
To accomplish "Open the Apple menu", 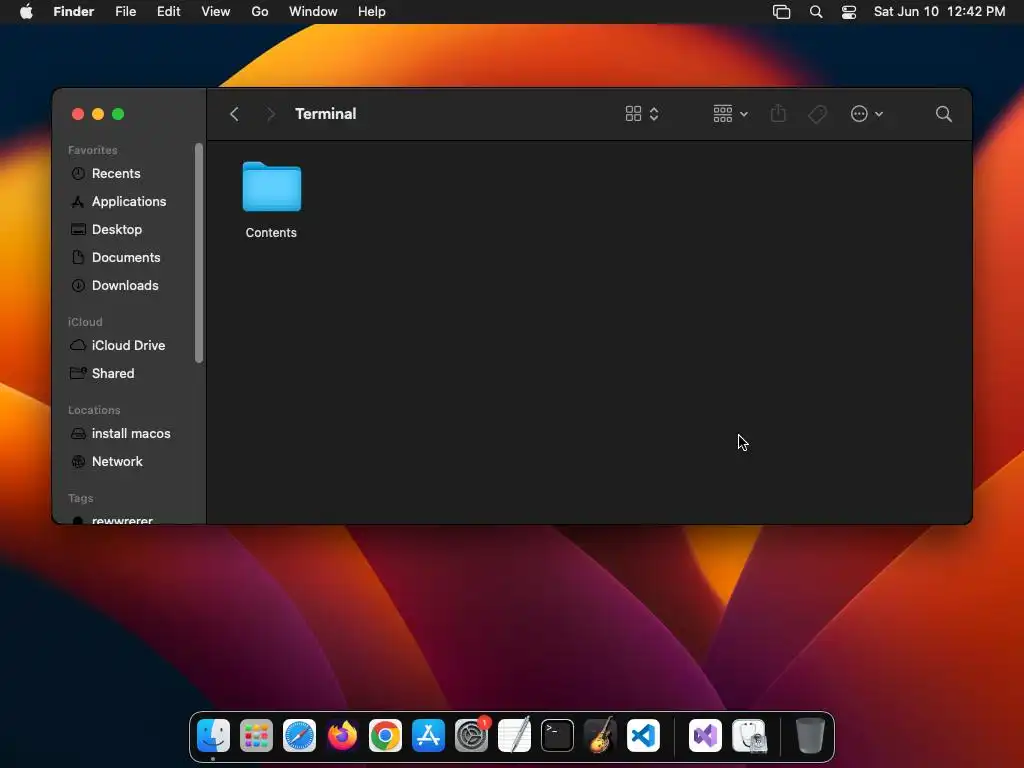I will coord(26,12).
